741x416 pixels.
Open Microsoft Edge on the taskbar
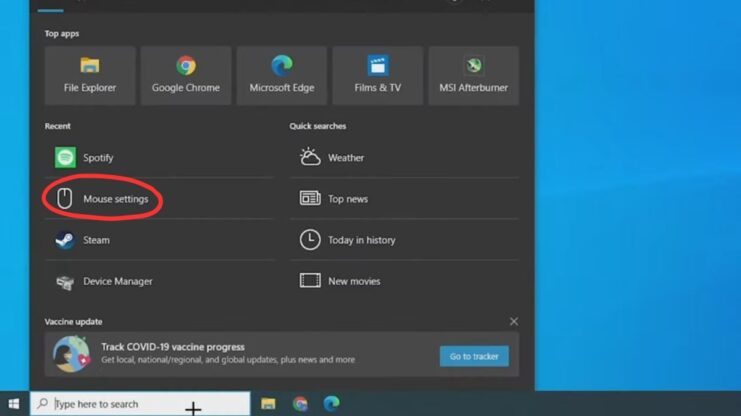tap(332, 403)
